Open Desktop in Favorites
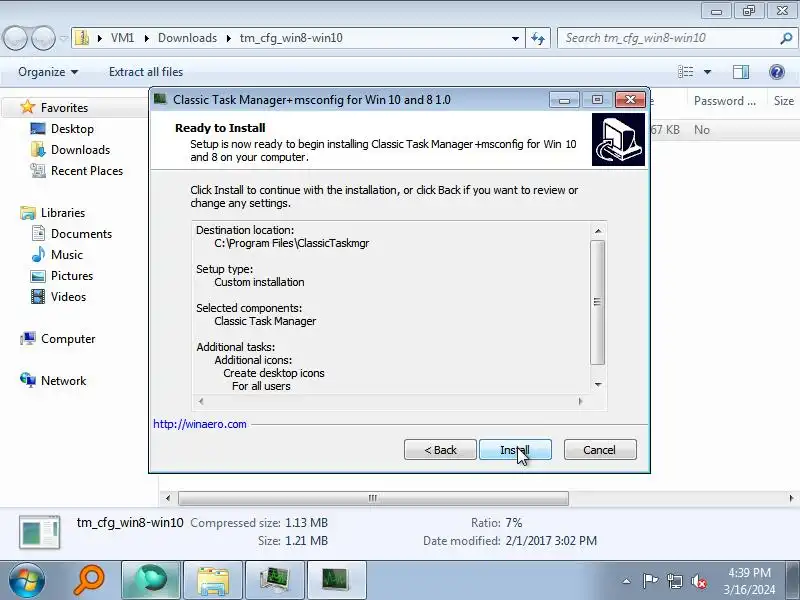This screenshot has width=800, height=600. click(x=72, y=129)
